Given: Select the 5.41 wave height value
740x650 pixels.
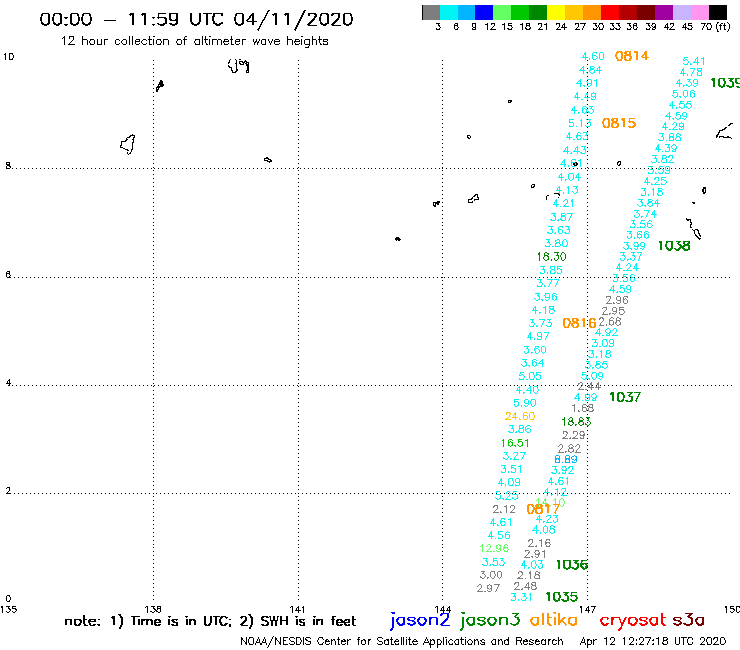Looking at the screenshot, I should (694, 61).
